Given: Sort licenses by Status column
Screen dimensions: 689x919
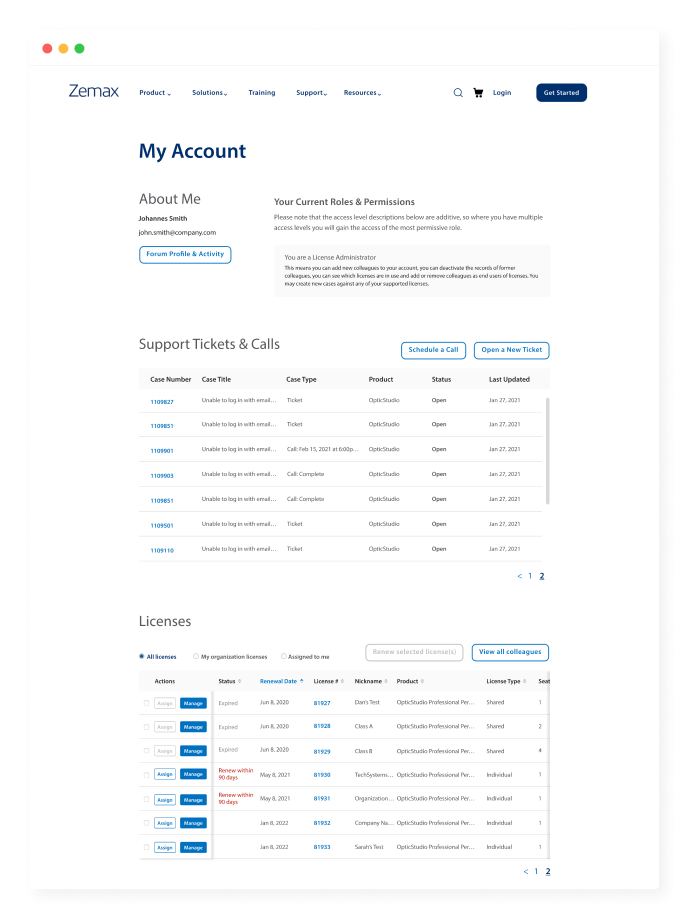Looking at the screenshot, I should point(230,681).
